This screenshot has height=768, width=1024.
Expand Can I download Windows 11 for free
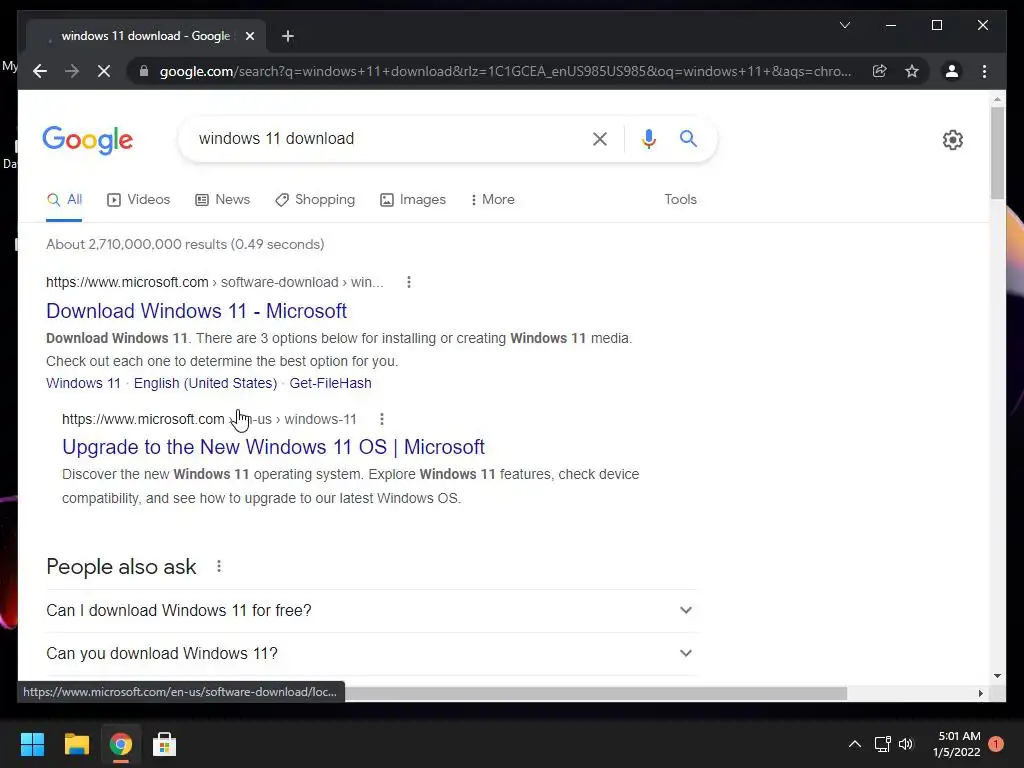pos(371,611)
